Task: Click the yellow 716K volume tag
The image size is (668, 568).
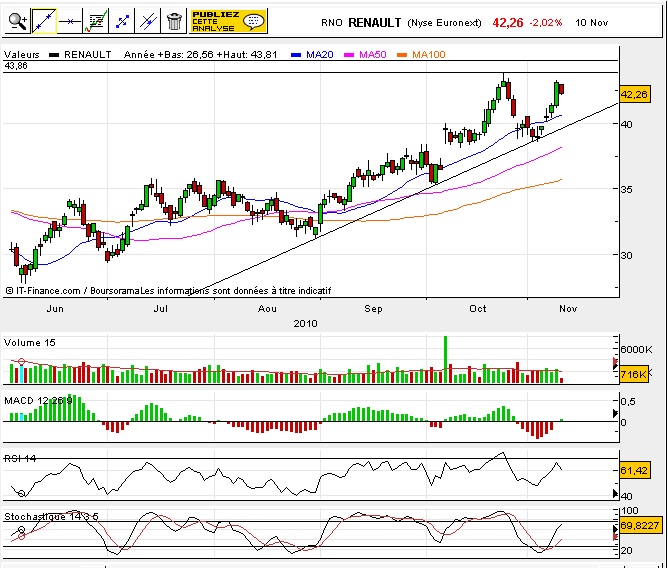Action: pyautogui.click(x=633, y=374)
